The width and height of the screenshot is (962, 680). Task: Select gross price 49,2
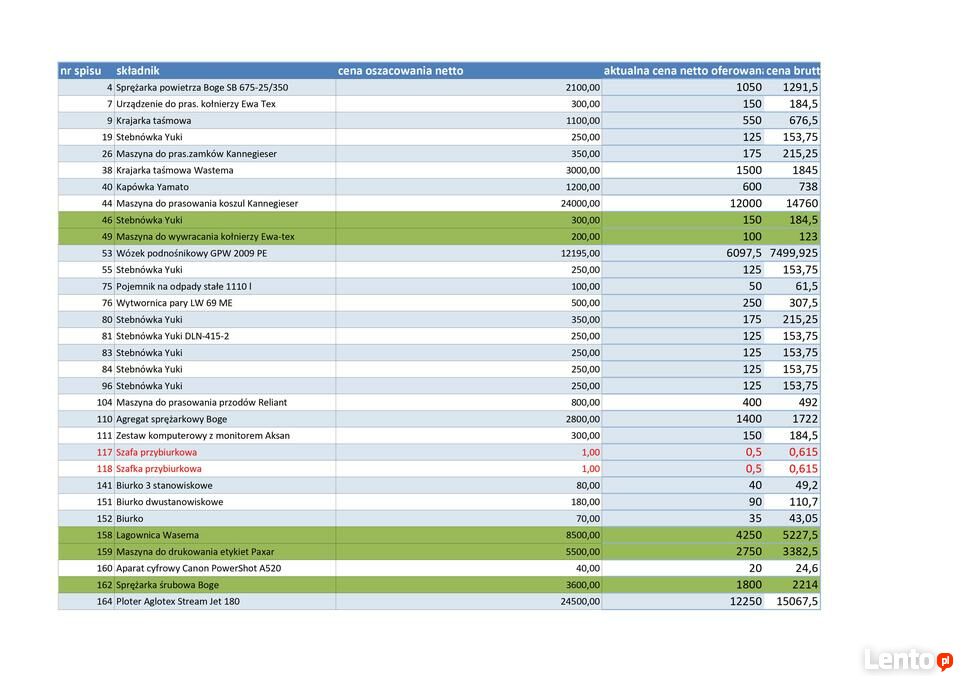[807, 485]
